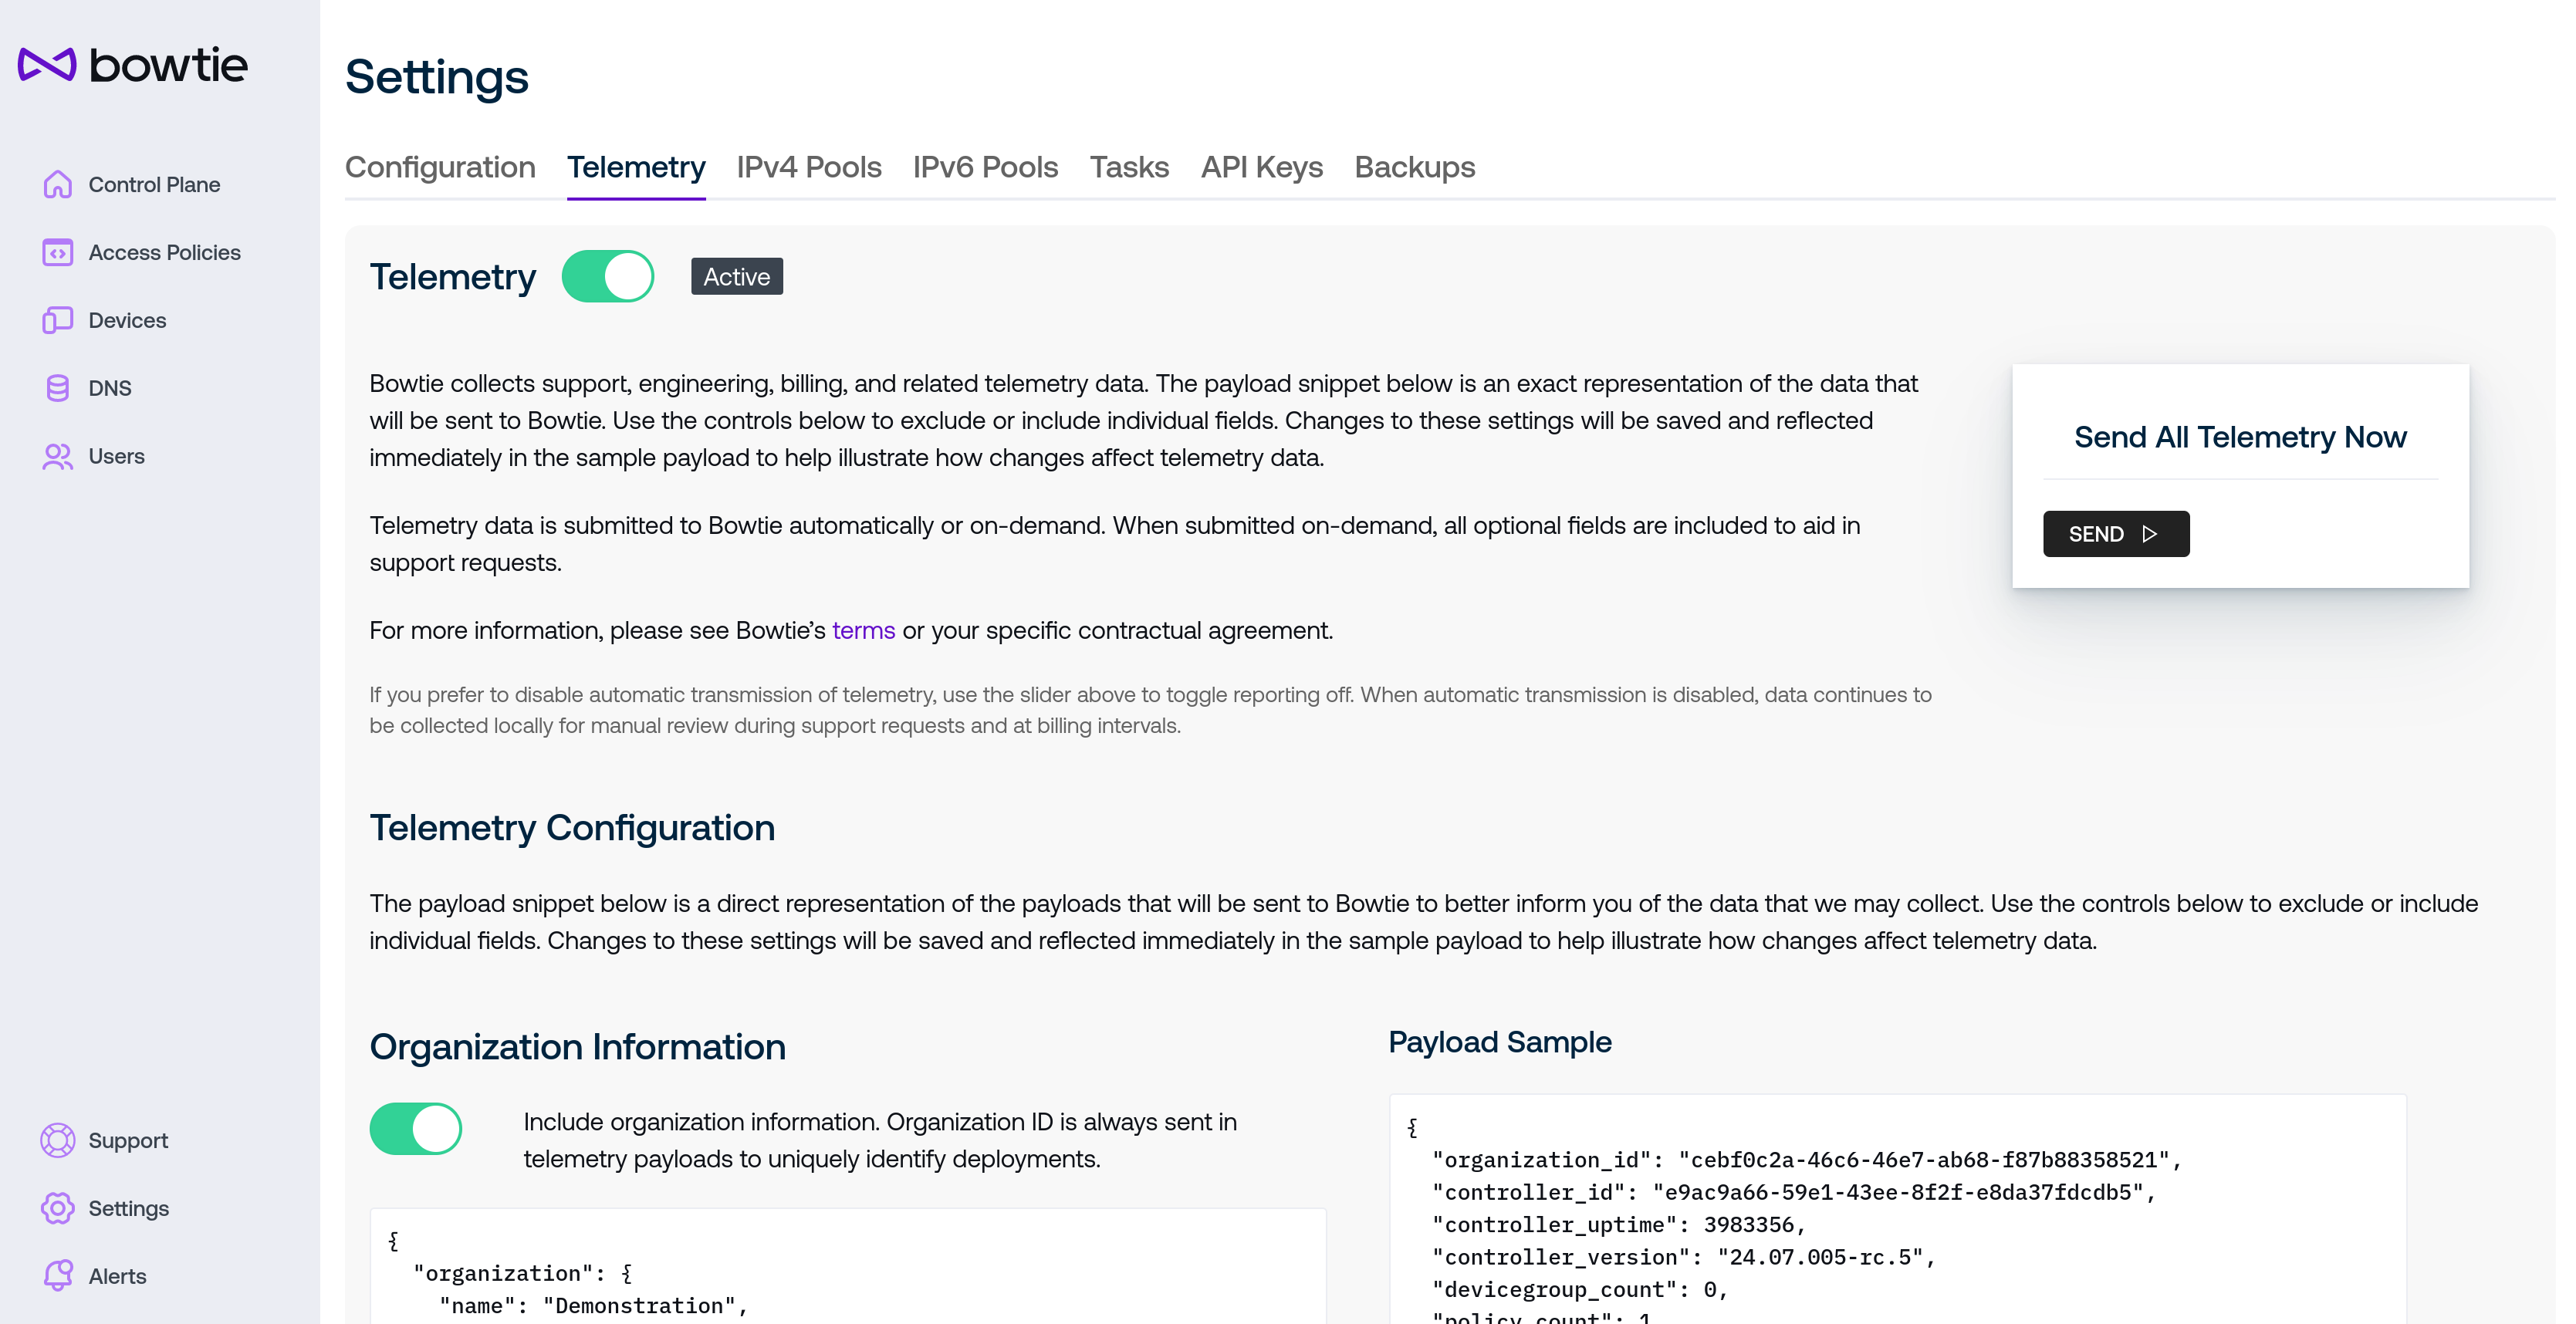Click the play arrow icon on SEND
Screen dimensions: 2576x1324
tap(2150, 534)
